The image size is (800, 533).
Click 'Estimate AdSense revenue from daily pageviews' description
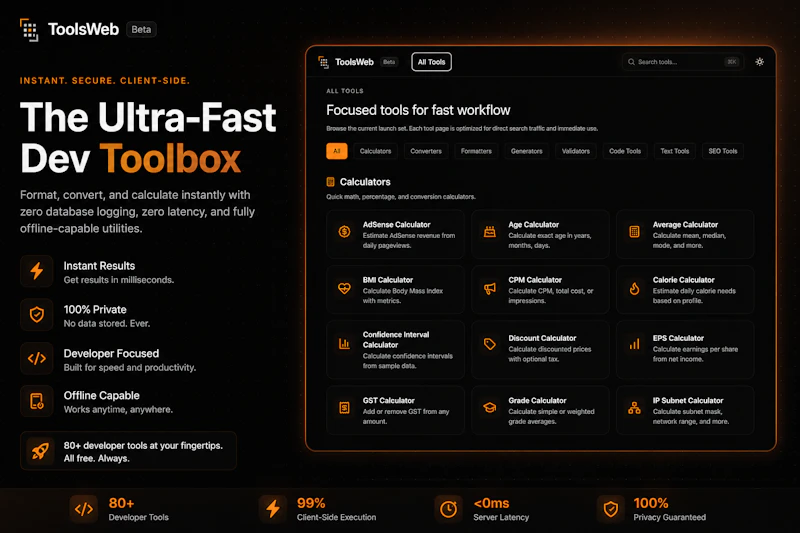pos(409,241)
